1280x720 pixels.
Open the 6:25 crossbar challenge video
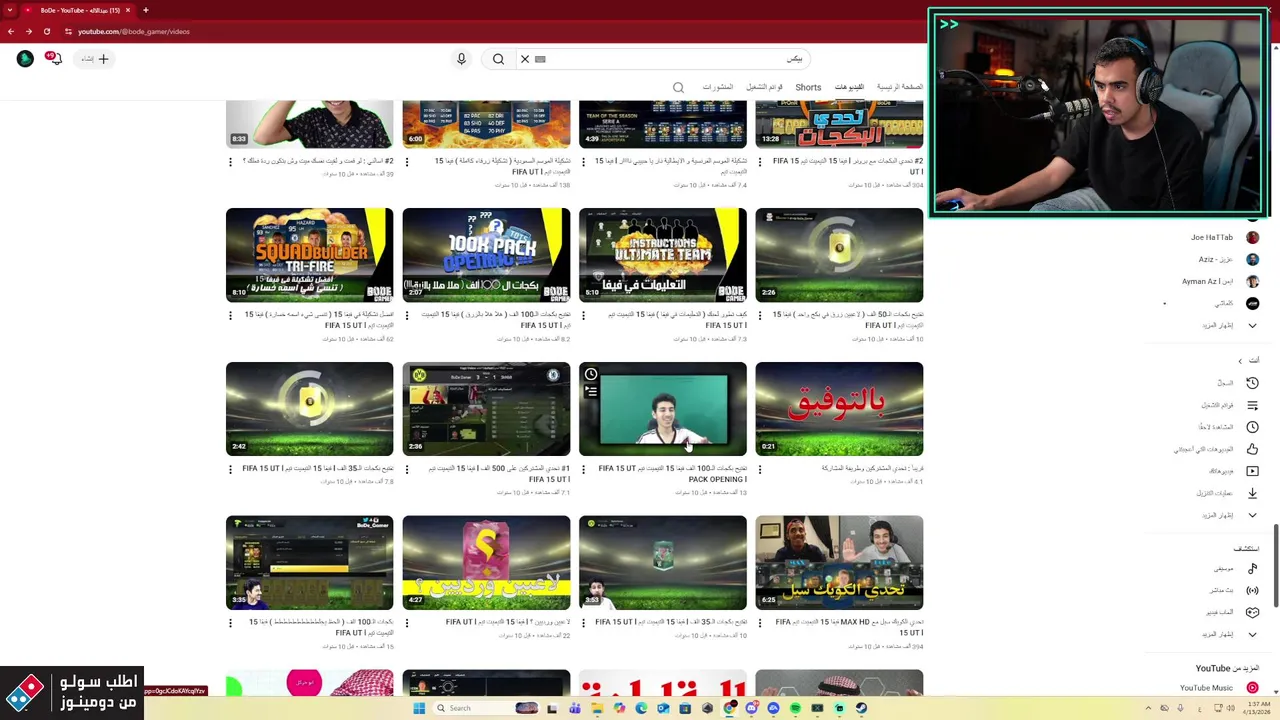[x=839, y=563]
